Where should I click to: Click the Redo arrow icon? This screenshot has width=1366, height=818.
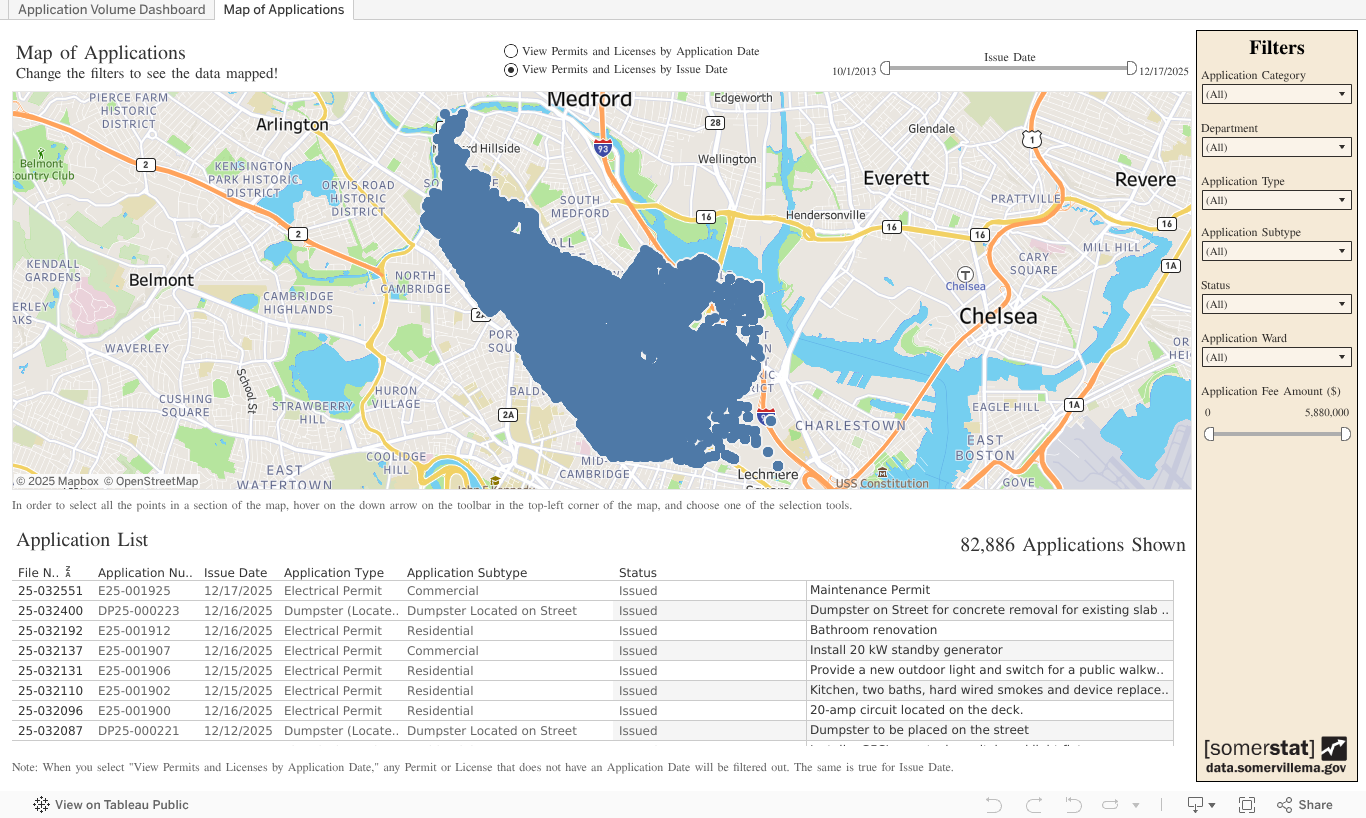tap(1034, 805)
